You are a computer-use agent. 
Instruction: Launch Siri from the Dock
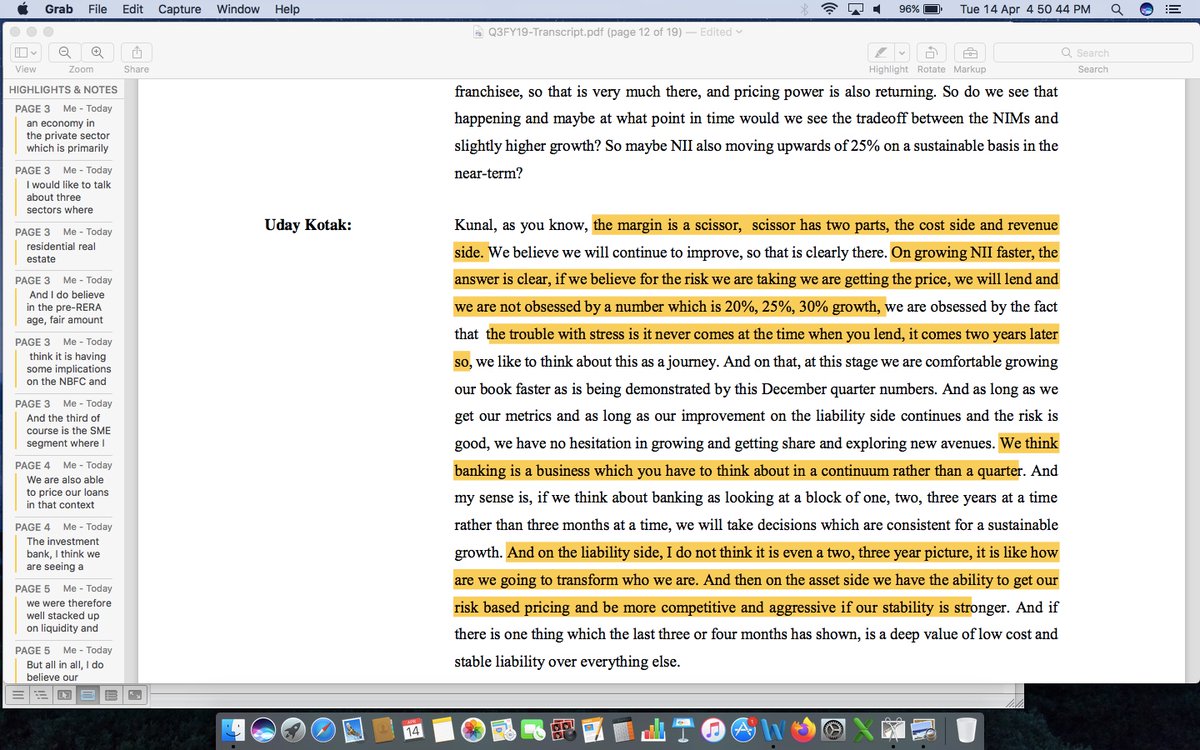pos(264,730)
